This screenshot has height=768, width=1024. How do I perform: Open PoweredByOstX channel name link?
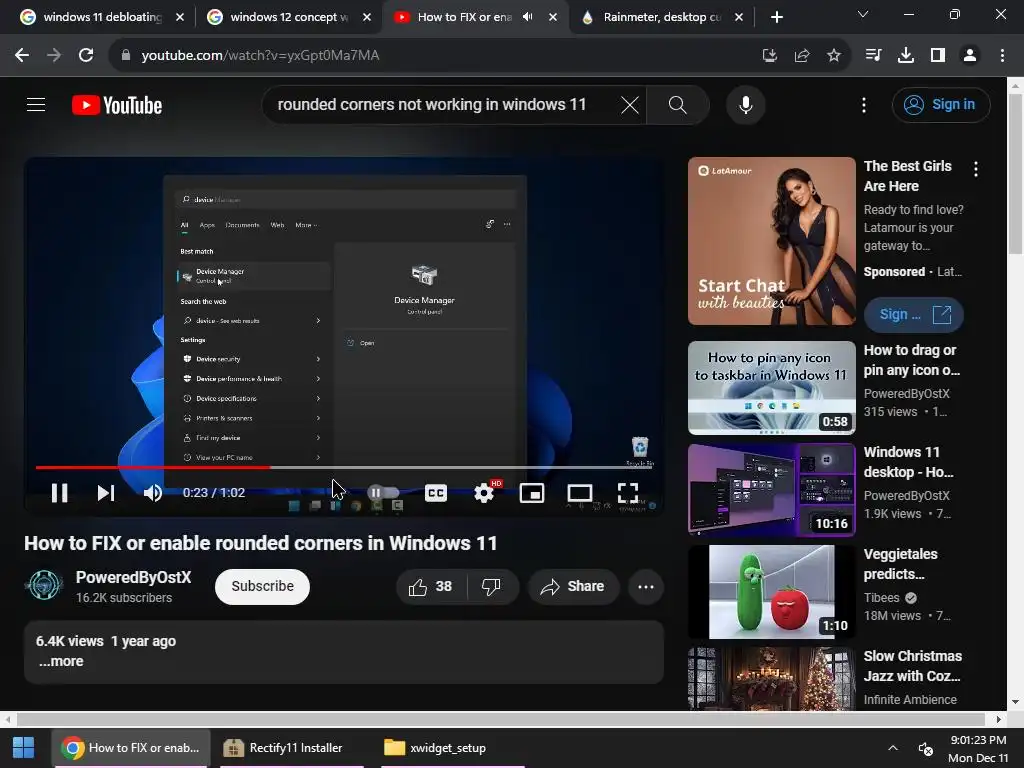click(133, 577)
